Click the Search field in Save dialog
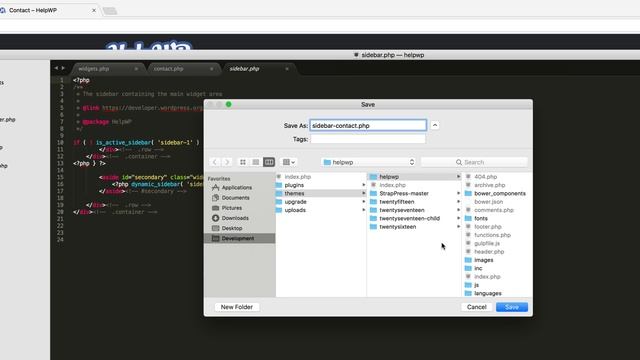Image resolution: width=640 pixels, height=360 pixels. (474, 162)
